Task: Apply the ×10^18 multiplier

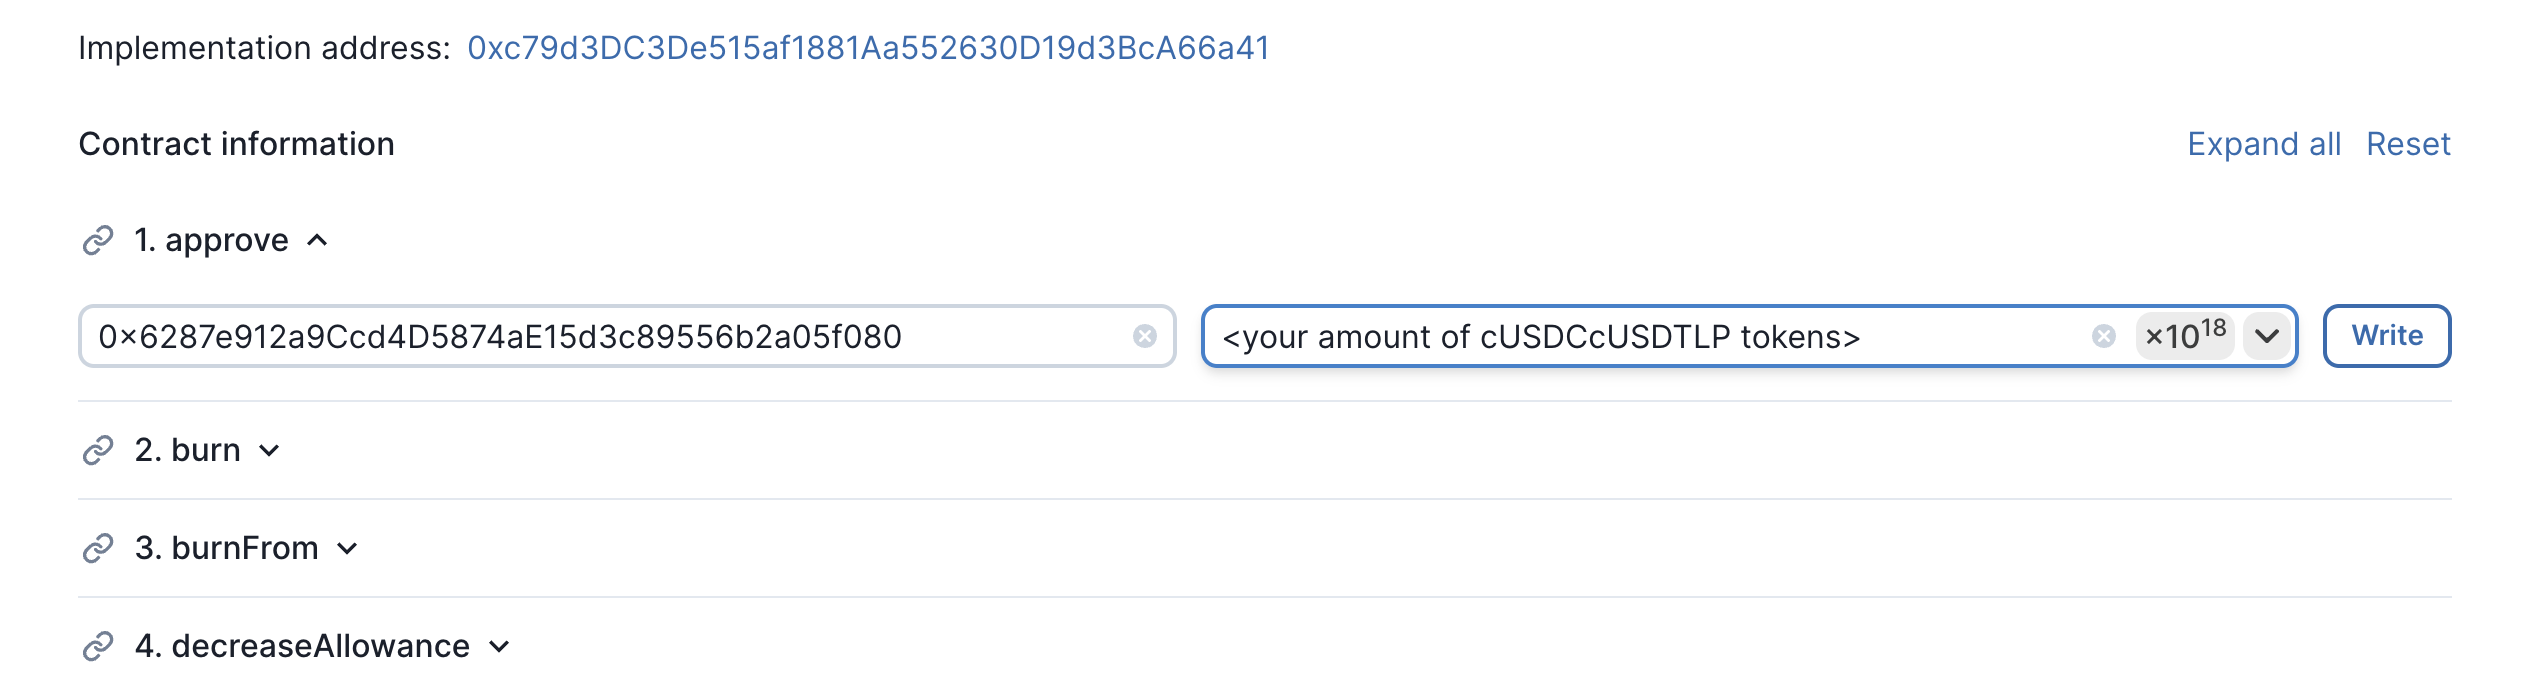Action: (2185, 336)
